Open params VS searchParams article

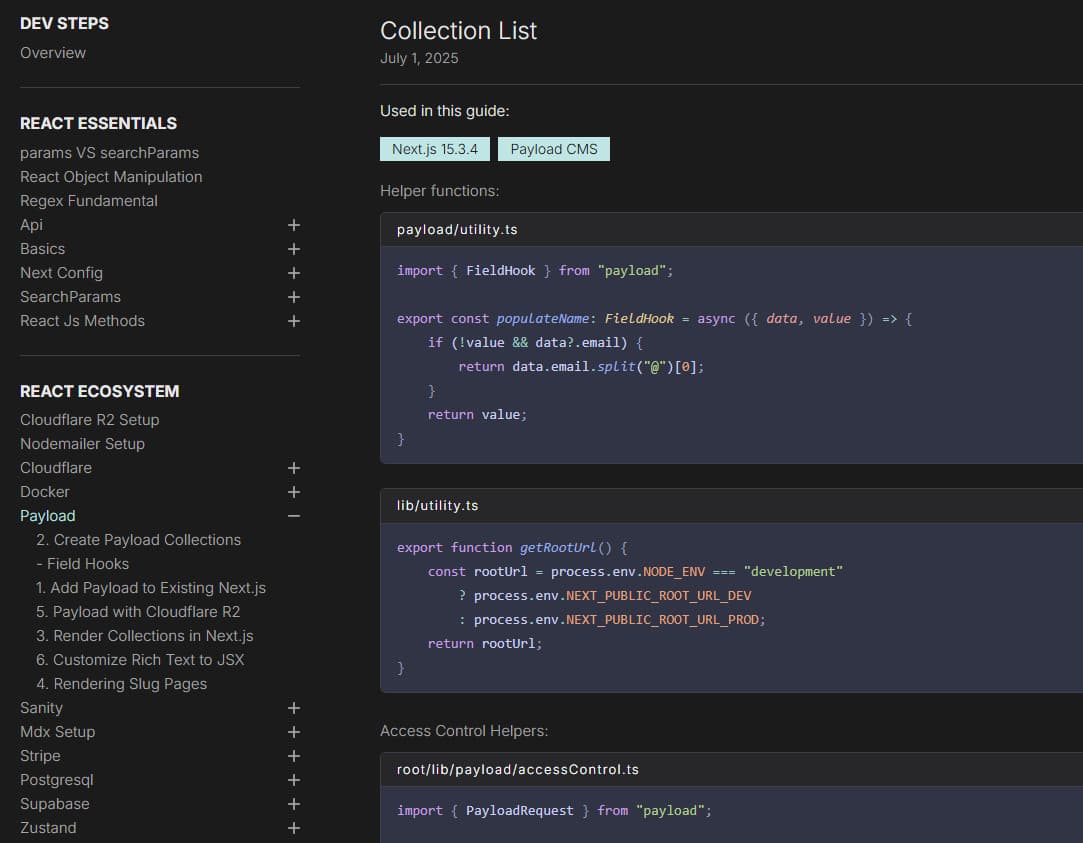pos(109,153)
